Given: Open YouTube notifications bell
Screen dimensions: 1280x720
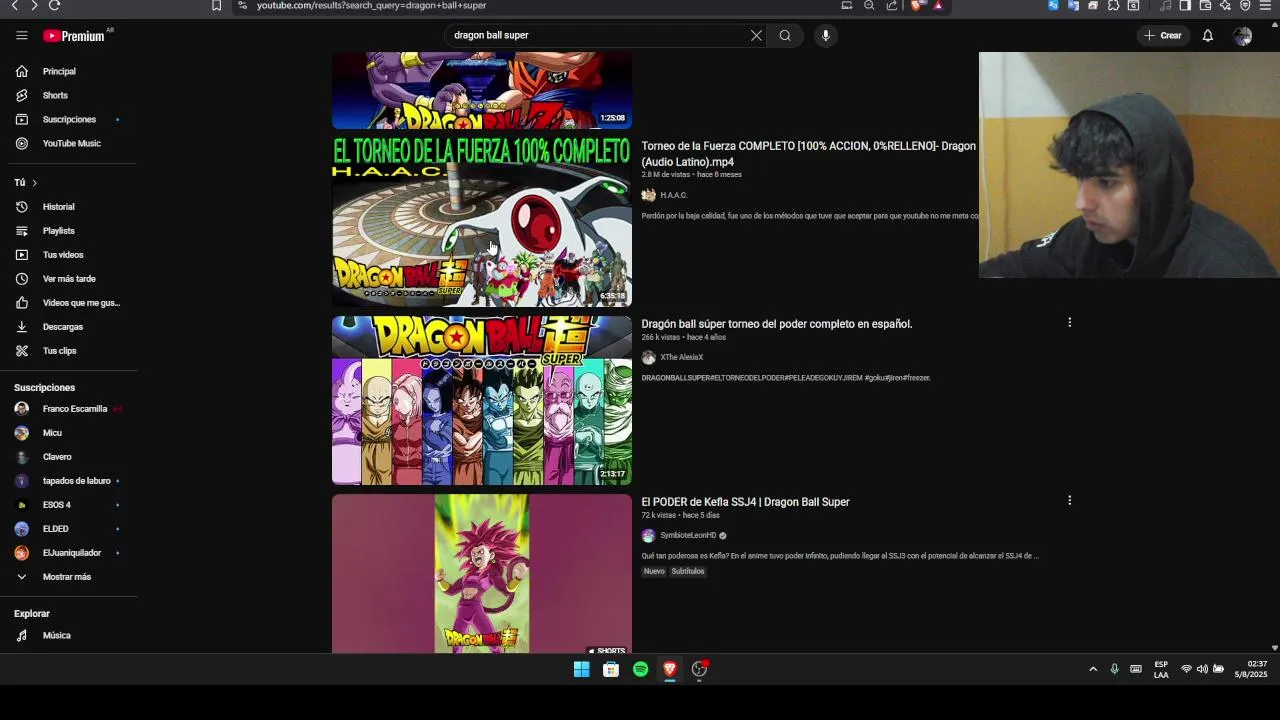Looking at the screenshot, I should click(1208, 35).
